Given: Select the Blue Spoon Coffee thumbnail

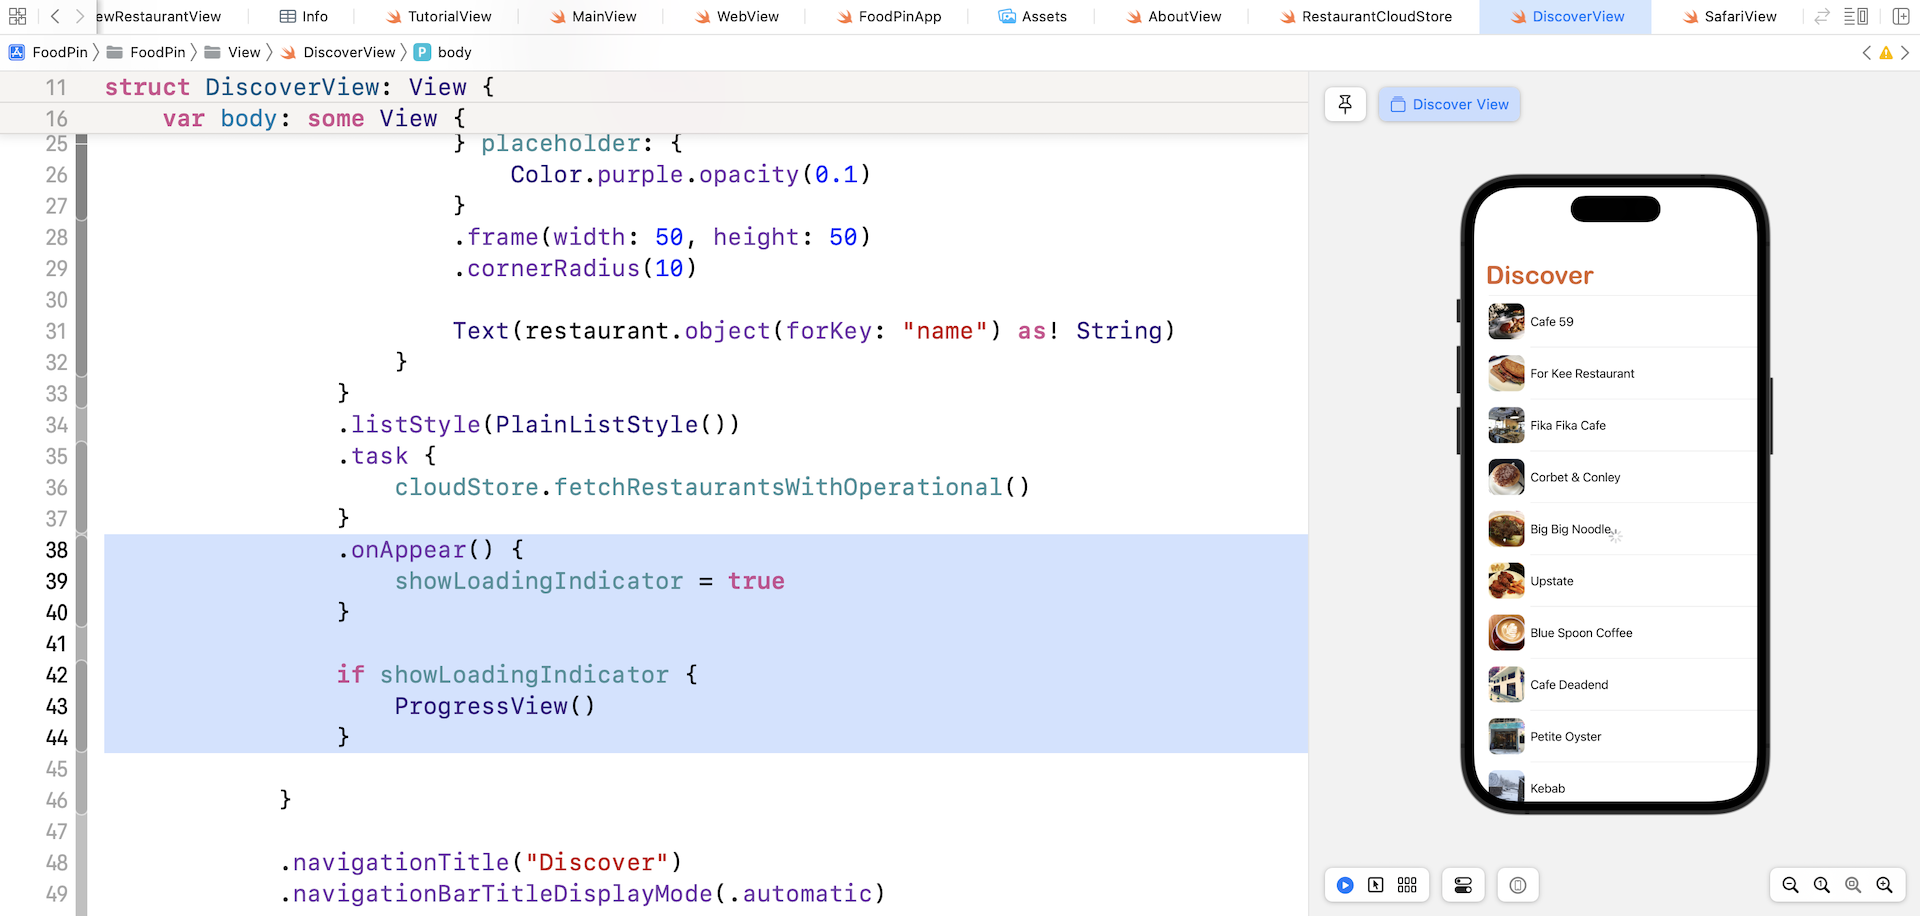Looking at the screenshot, I should point(1506,633).
